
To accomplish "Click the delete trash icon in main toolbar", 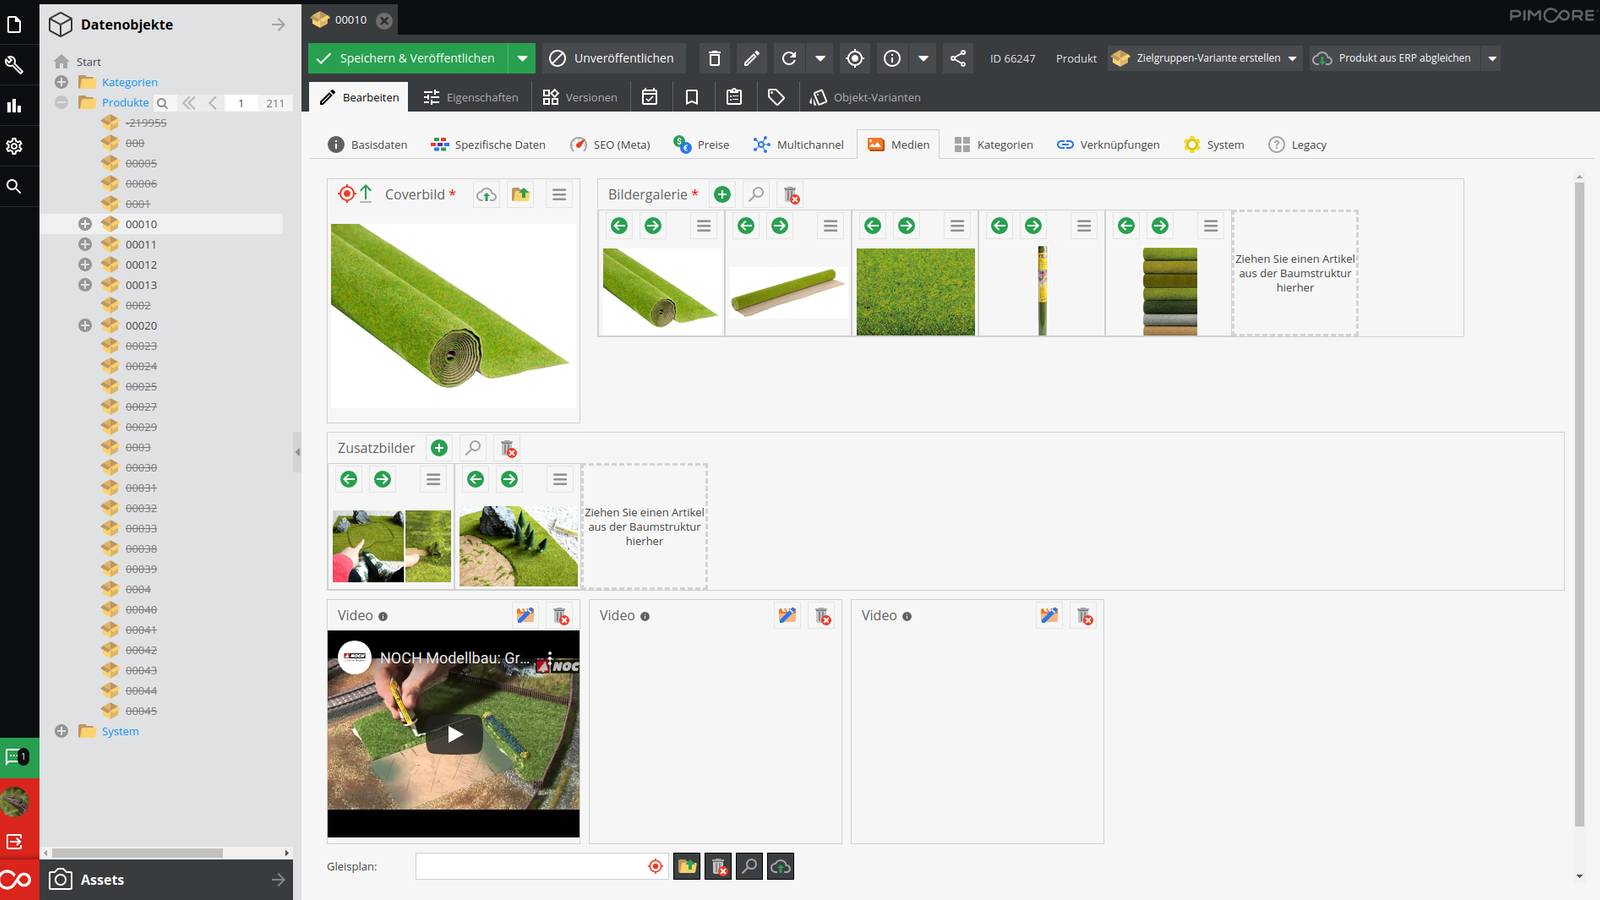I will (x=714, y=58).
